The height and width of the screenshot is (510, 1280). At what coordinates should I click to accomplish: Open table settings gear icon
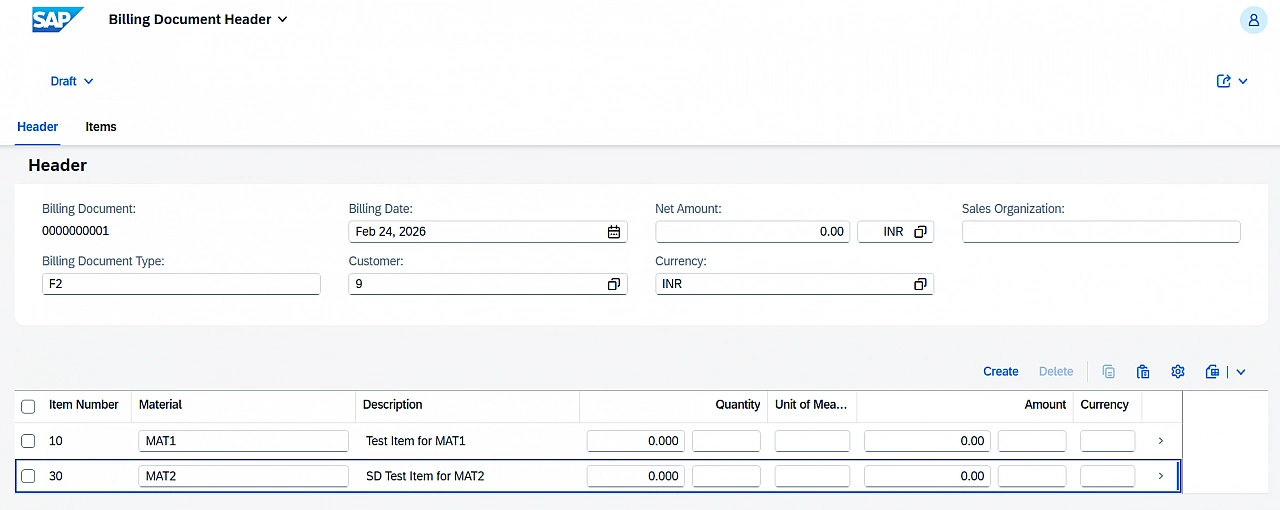tap(1178, 372)
